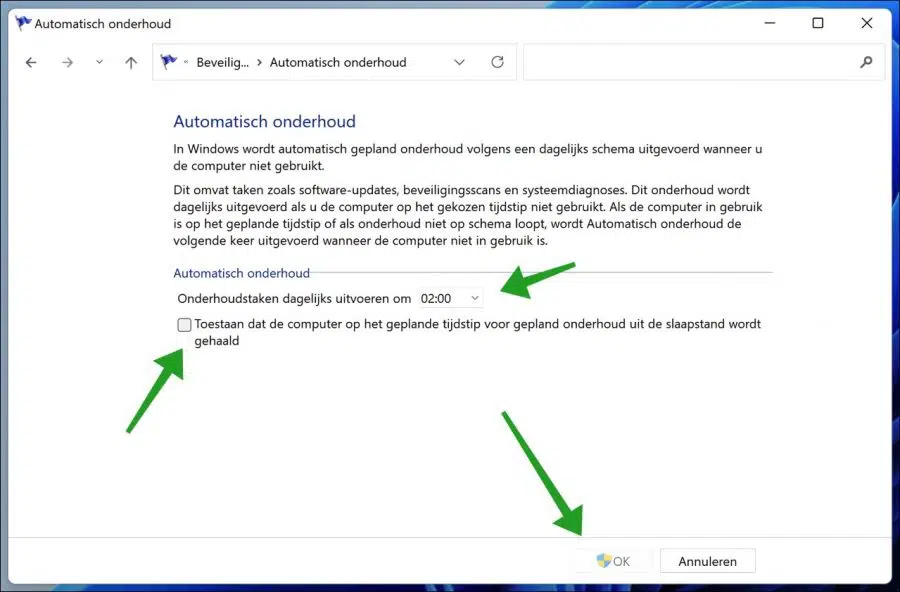Viewport: 900px width, 592px height.
Task: Click the flag icon in the address bar
Action: pyautogui.click(x=169, y=61)
